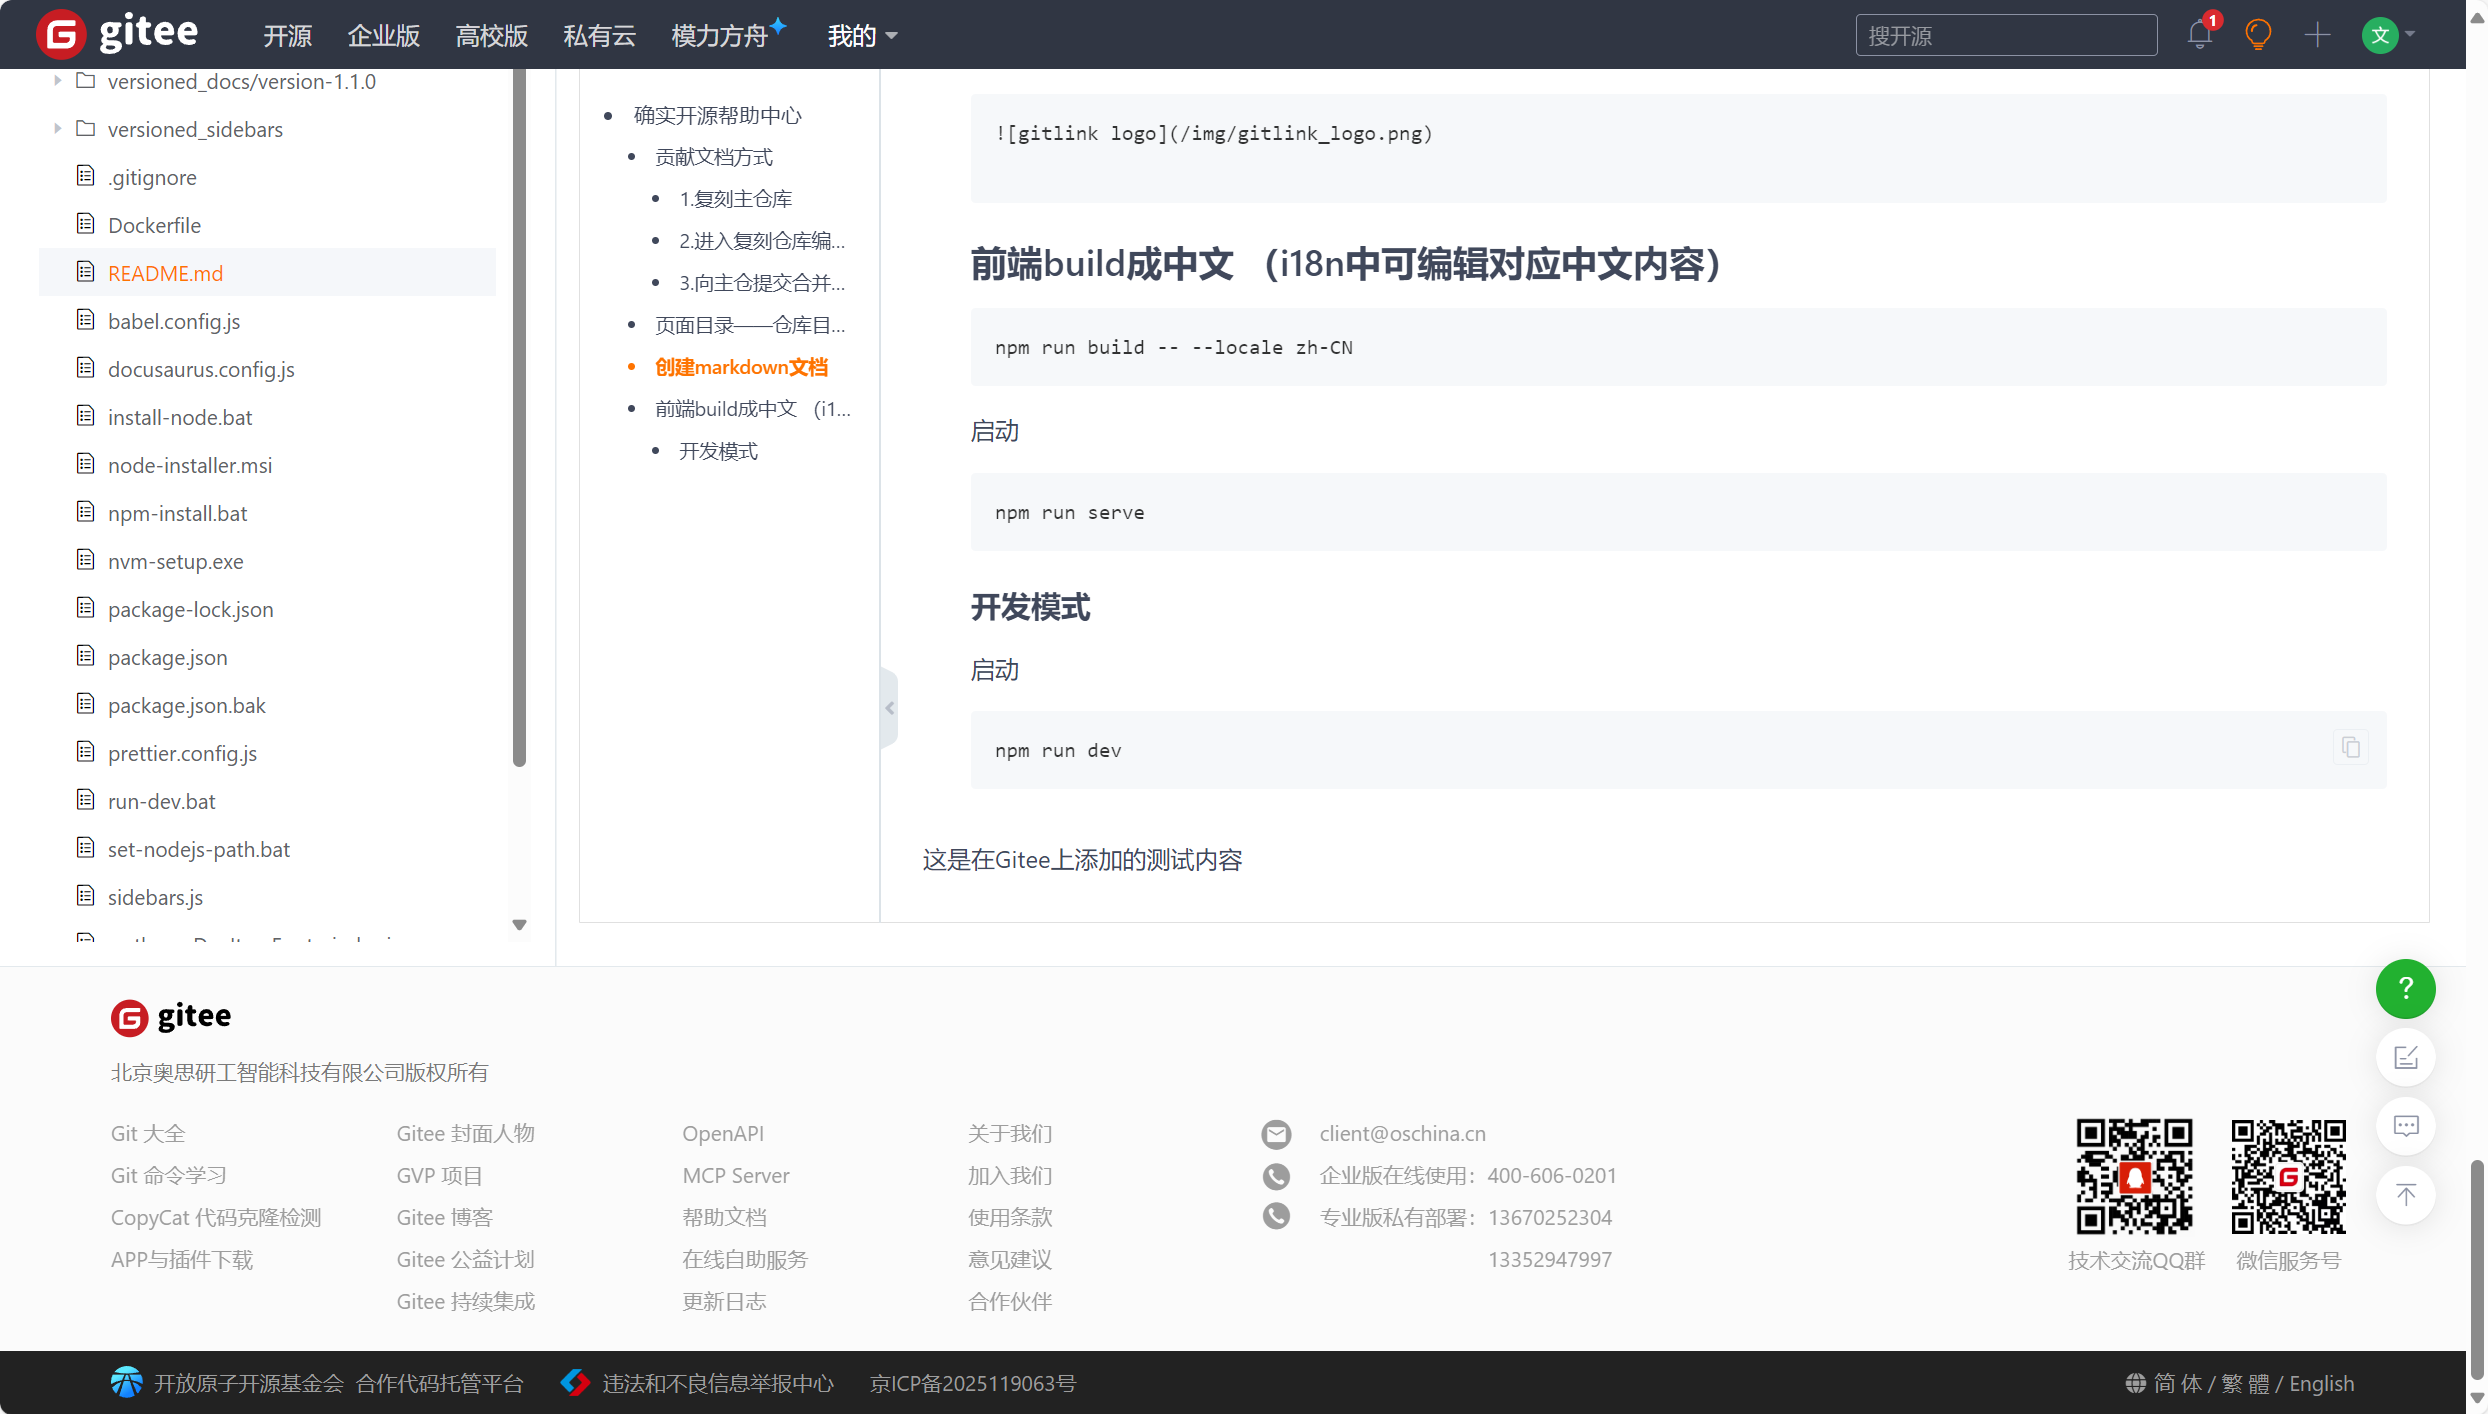Click the client@oschina.cn email link
The width and height of the screenshot is (2488, 1414).
coord(1402,1133)
